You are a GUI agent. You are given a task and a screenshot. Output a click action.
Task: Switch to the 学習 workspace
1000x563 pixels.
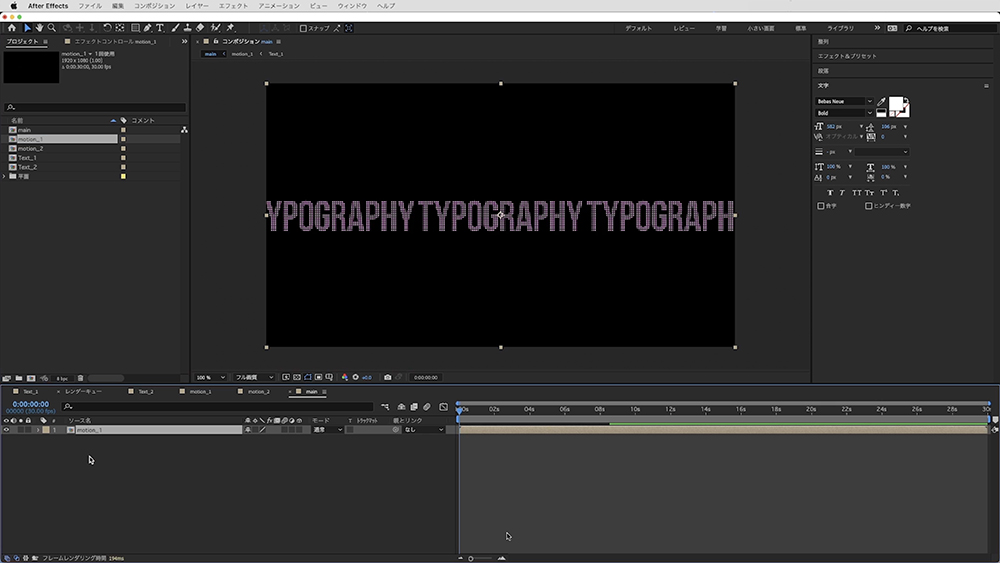coord(721,28)
